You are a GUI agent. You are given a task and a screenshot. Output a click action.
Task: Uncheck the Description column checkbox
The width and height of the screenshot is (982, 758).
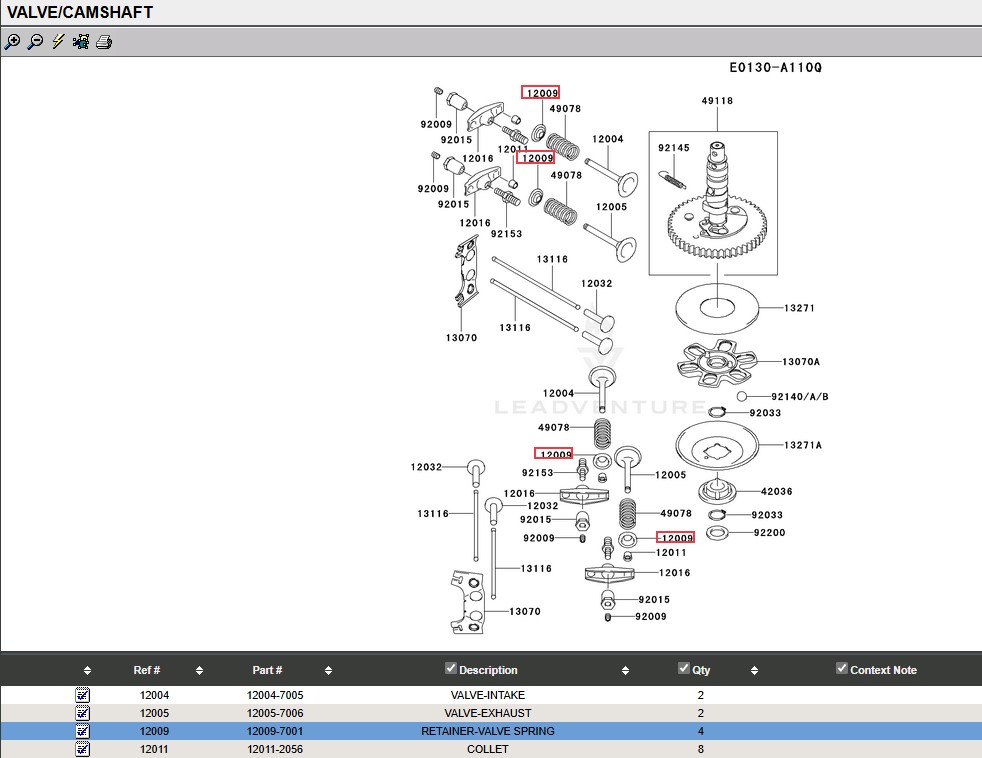(450, 668)
